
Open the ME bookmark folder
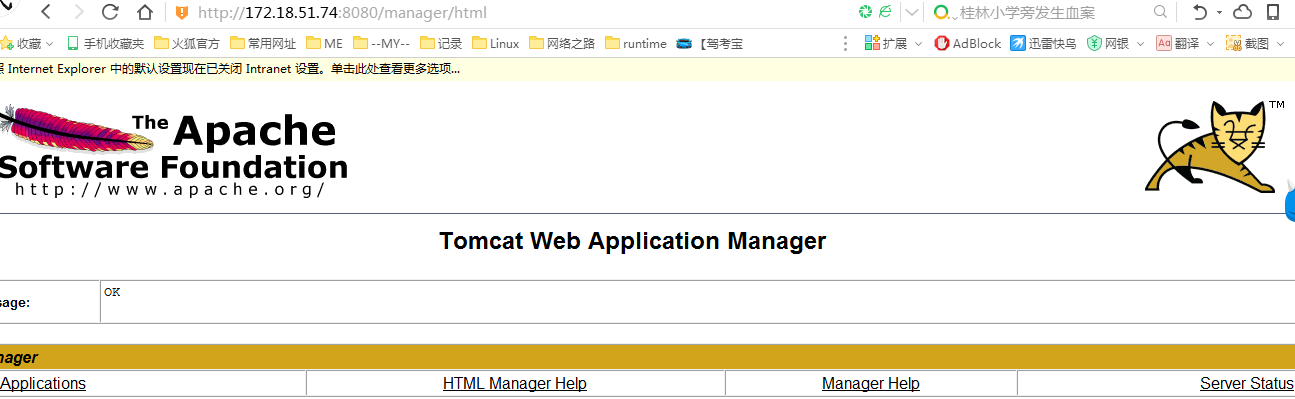pyautogui.click(x=325, y=44)
